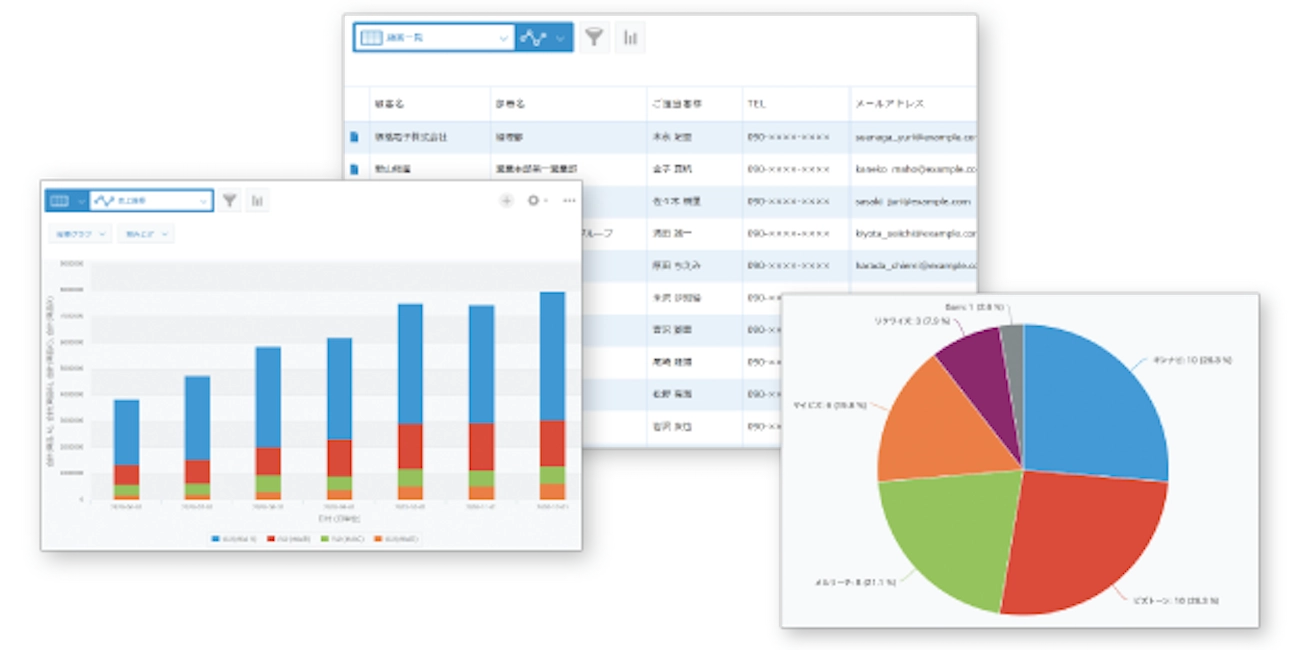
Task: Click the plus add record icon
Action: click(x=506, y=201)
